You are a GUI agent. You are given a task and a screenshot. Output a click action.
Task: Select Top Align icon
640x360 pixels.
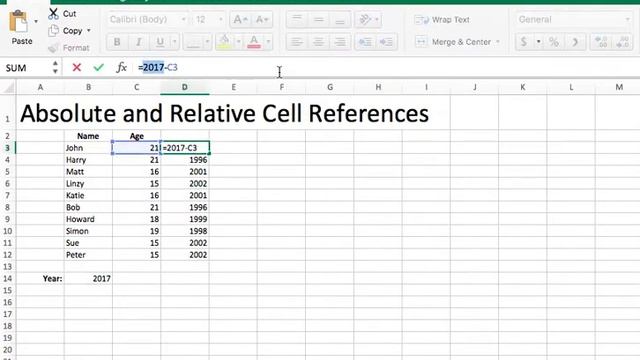(297, 19)
